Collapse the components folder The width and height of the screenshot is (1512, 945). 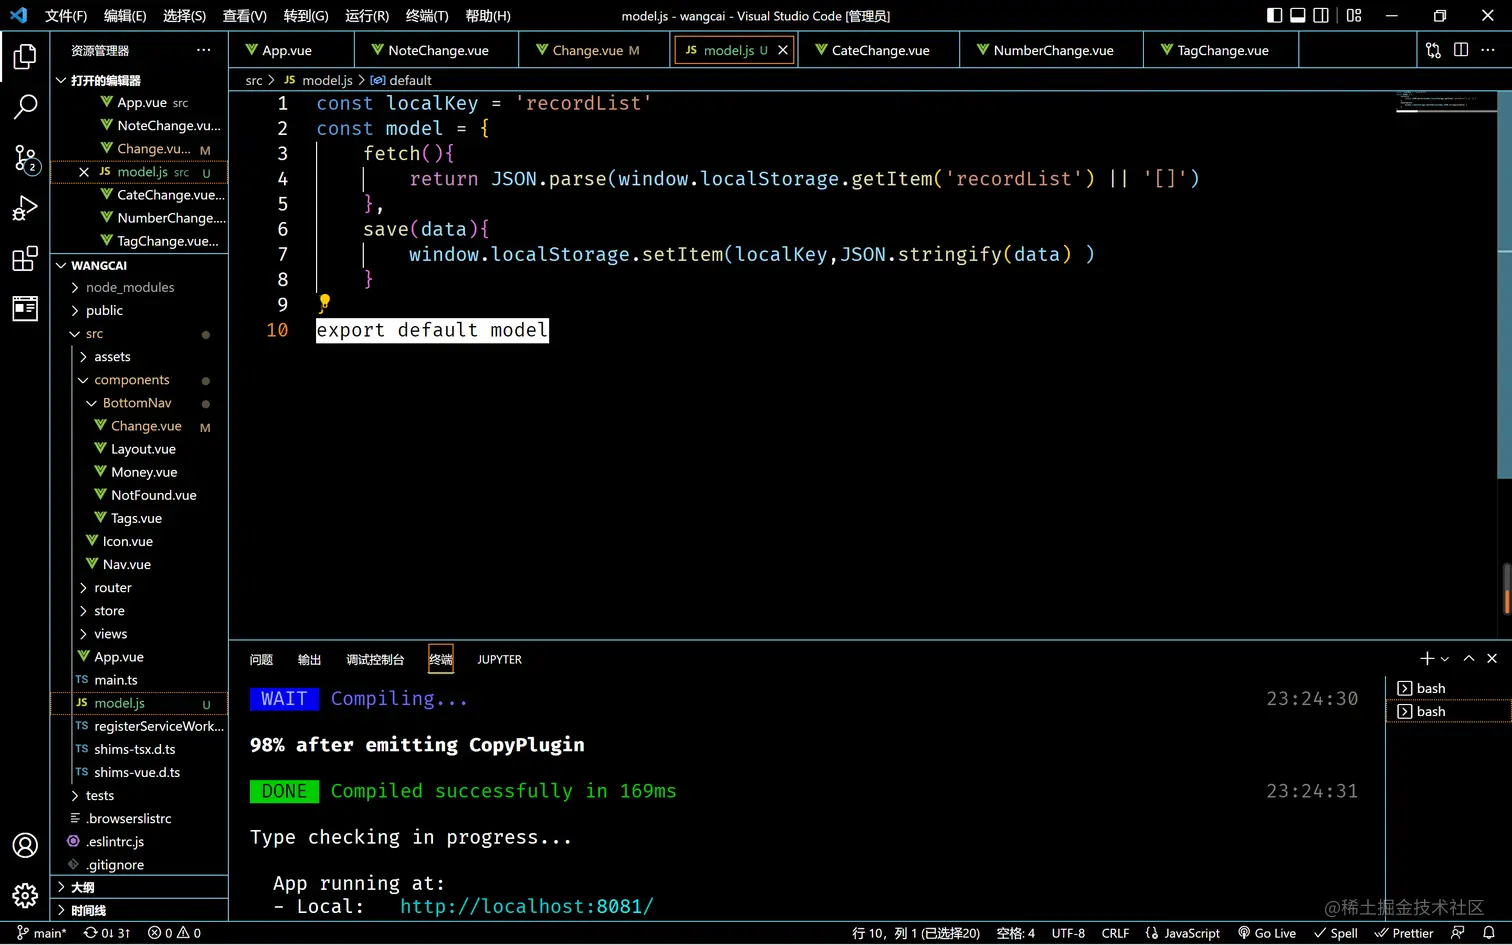(x=131, y=380)
